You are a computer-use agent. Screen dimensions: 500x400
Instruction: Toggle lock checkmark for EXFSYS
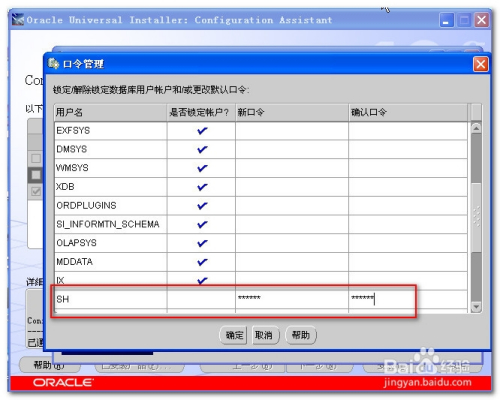202,131
